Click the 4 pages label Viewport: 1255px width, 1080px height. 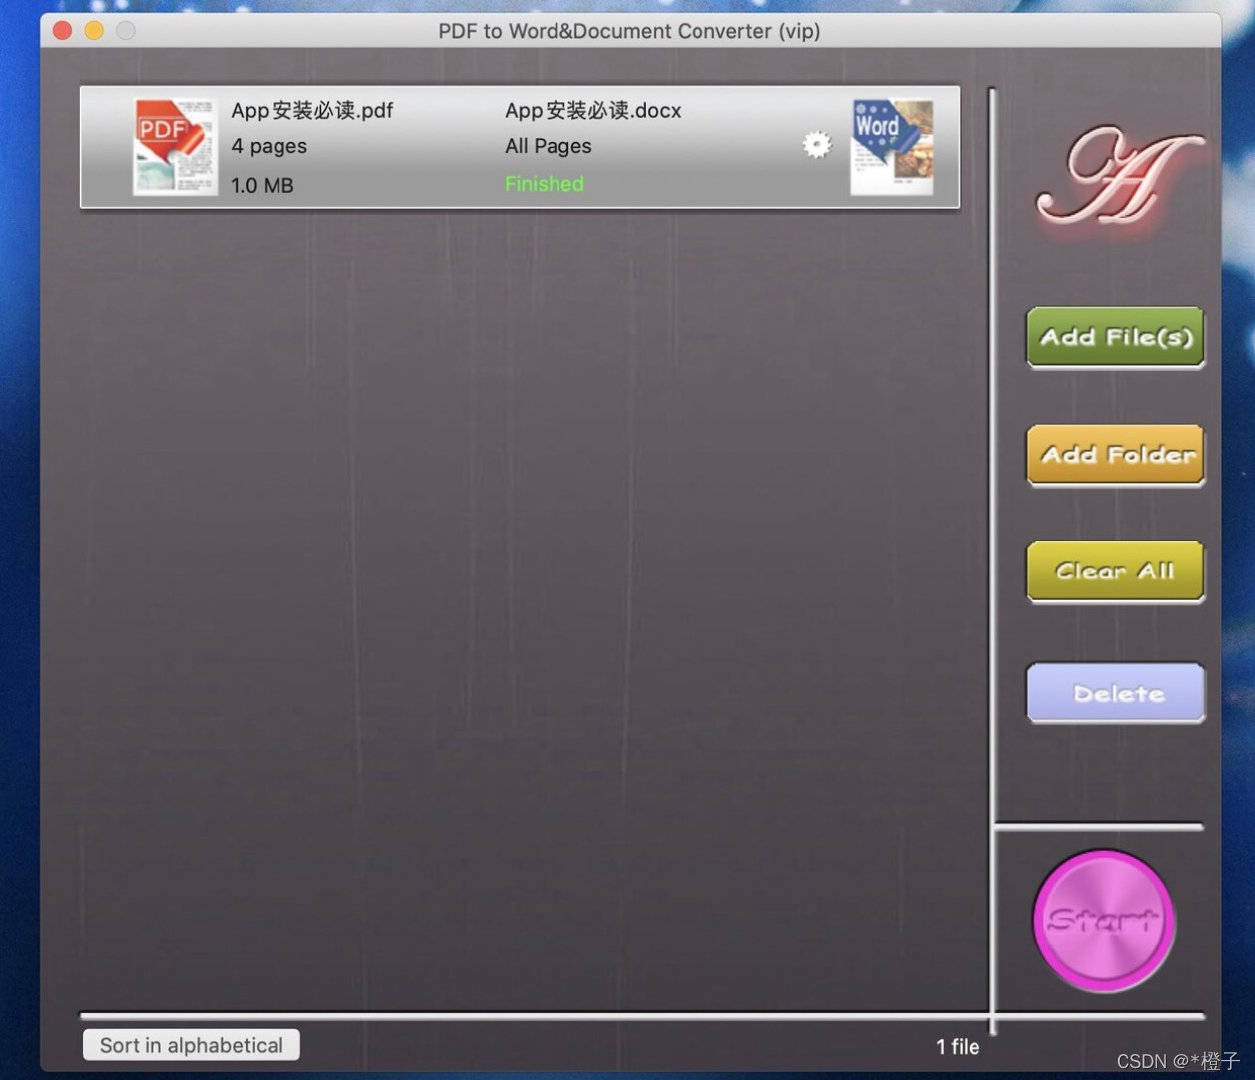coord(269,146)
